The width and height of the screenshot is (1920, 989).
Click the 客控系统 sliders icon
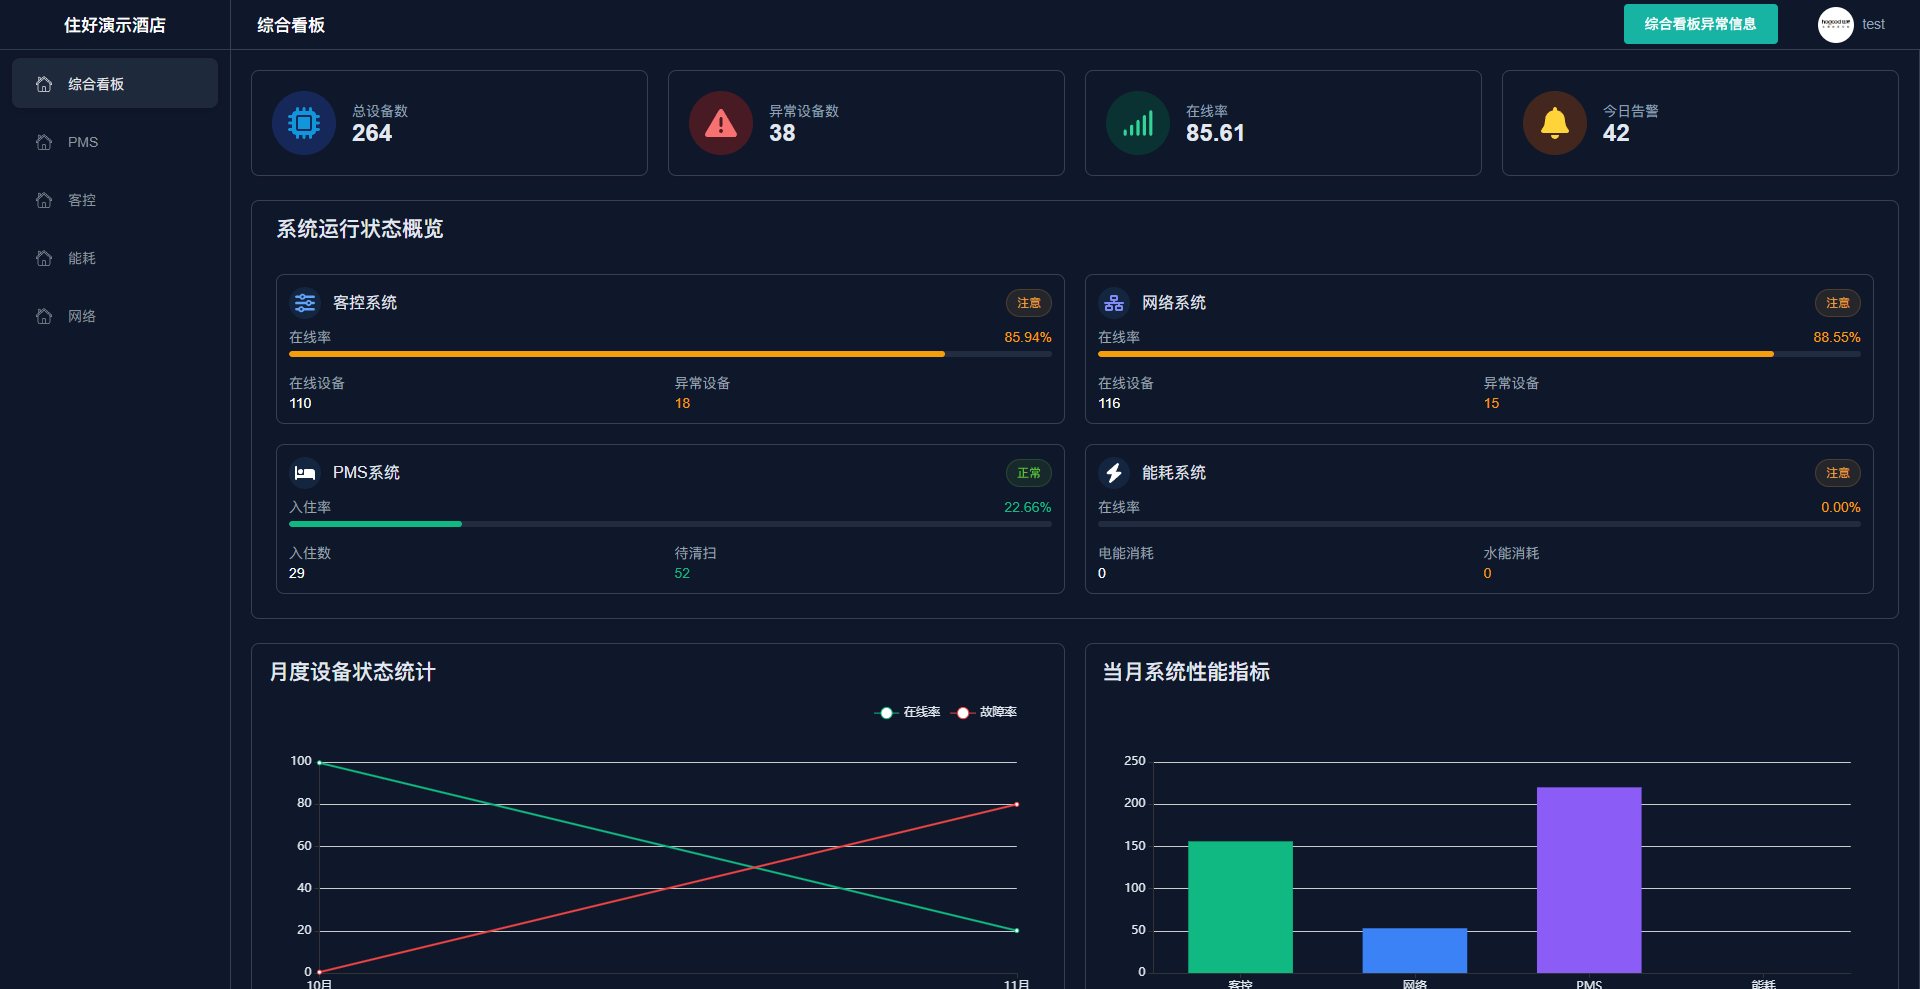pos(305,302)
